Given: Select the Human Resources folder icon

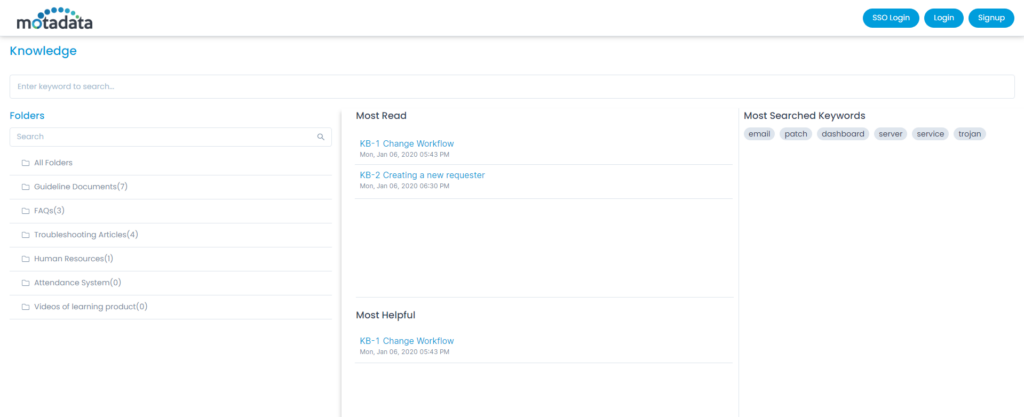Looking at the screenshot, I should (25, 259).
